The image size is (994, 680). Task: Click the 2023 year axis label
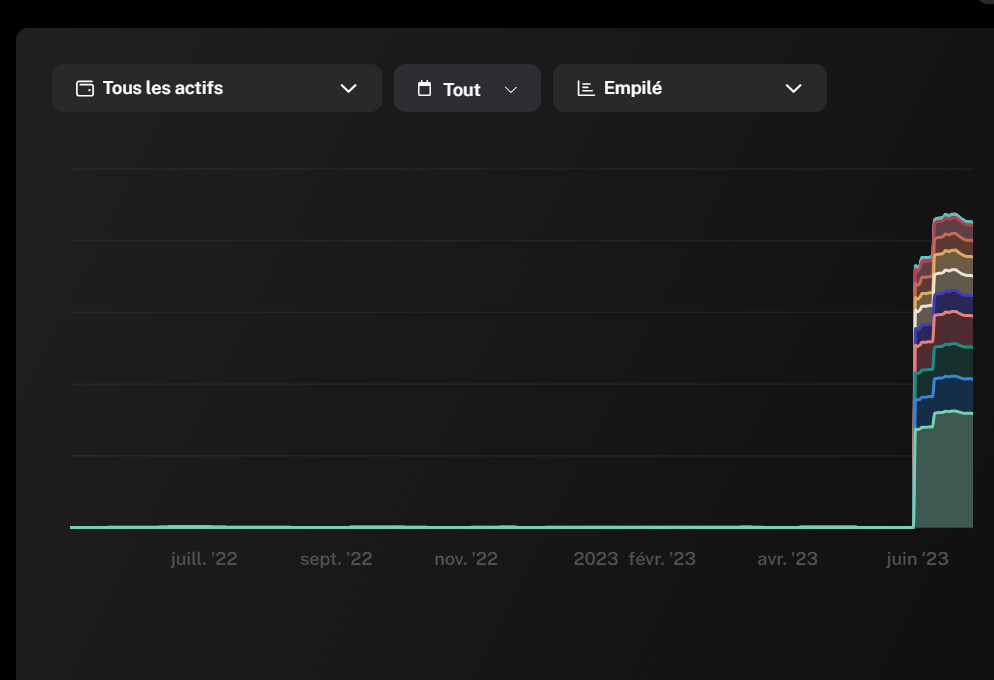pos(596,558)
